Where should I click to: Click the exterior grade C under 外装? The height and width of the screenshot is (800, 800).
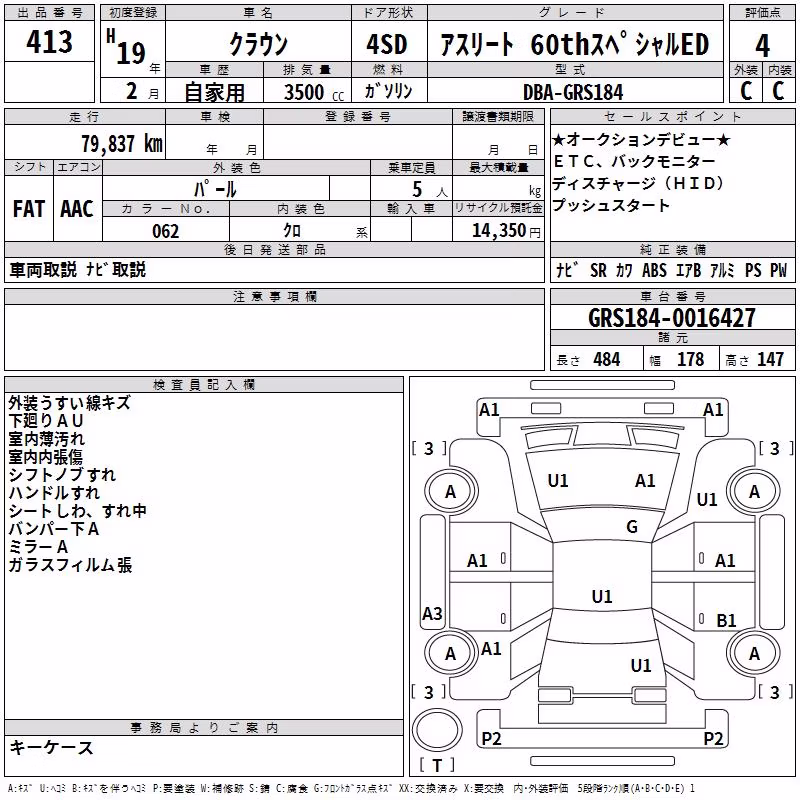click(746, 91)
